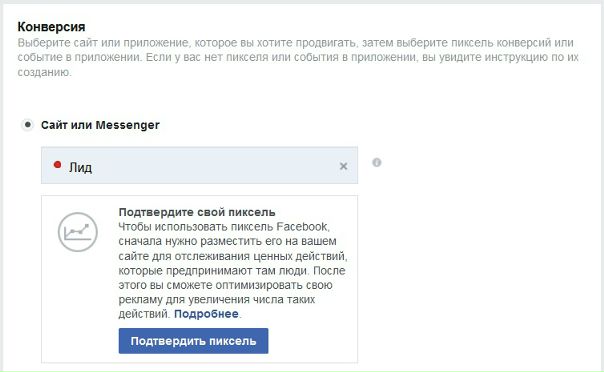Follow the Подробнее link
This screenshot has width=604, height=372.
[x=206, y=314]
